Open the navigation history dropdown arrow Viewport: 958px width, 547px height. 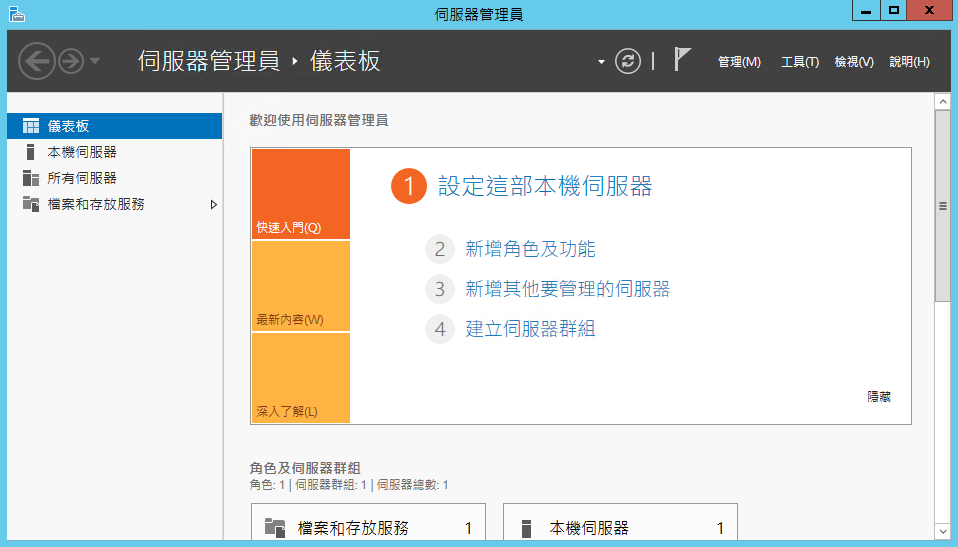tap(95, 61)
